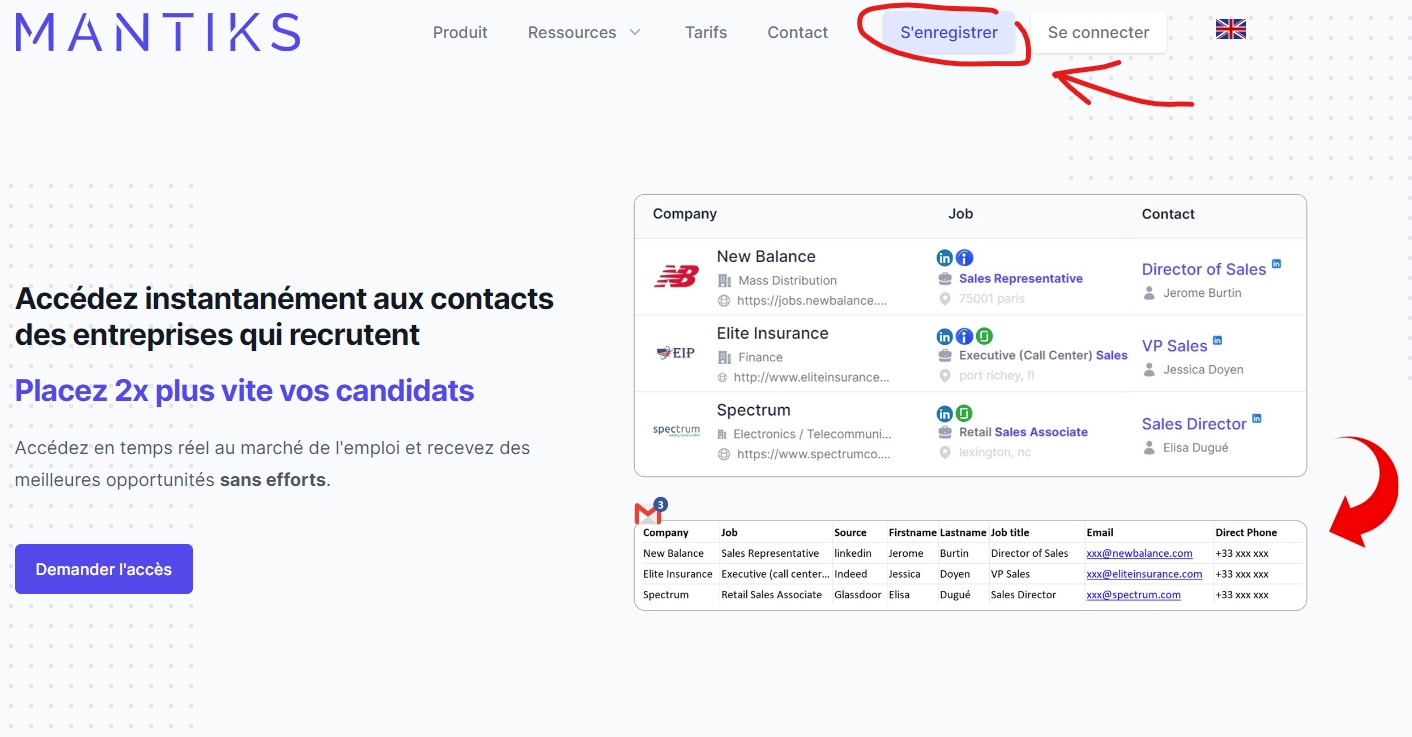Click location pin beside 75001 paris

945,299
